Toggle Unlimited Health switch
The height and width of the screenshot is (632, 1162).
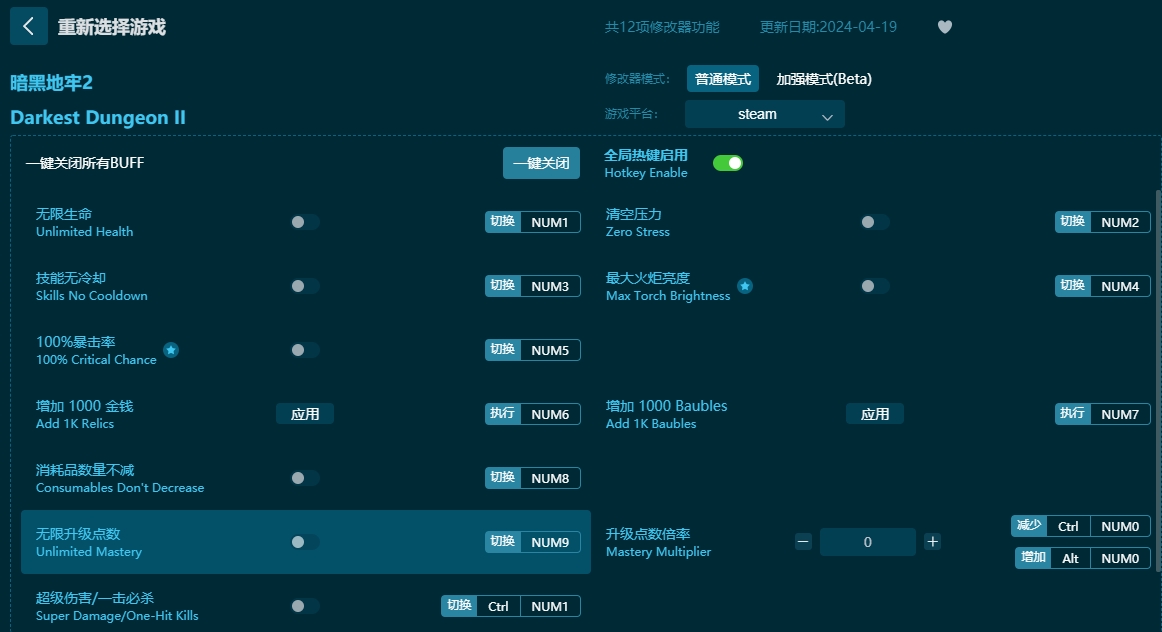305,222
